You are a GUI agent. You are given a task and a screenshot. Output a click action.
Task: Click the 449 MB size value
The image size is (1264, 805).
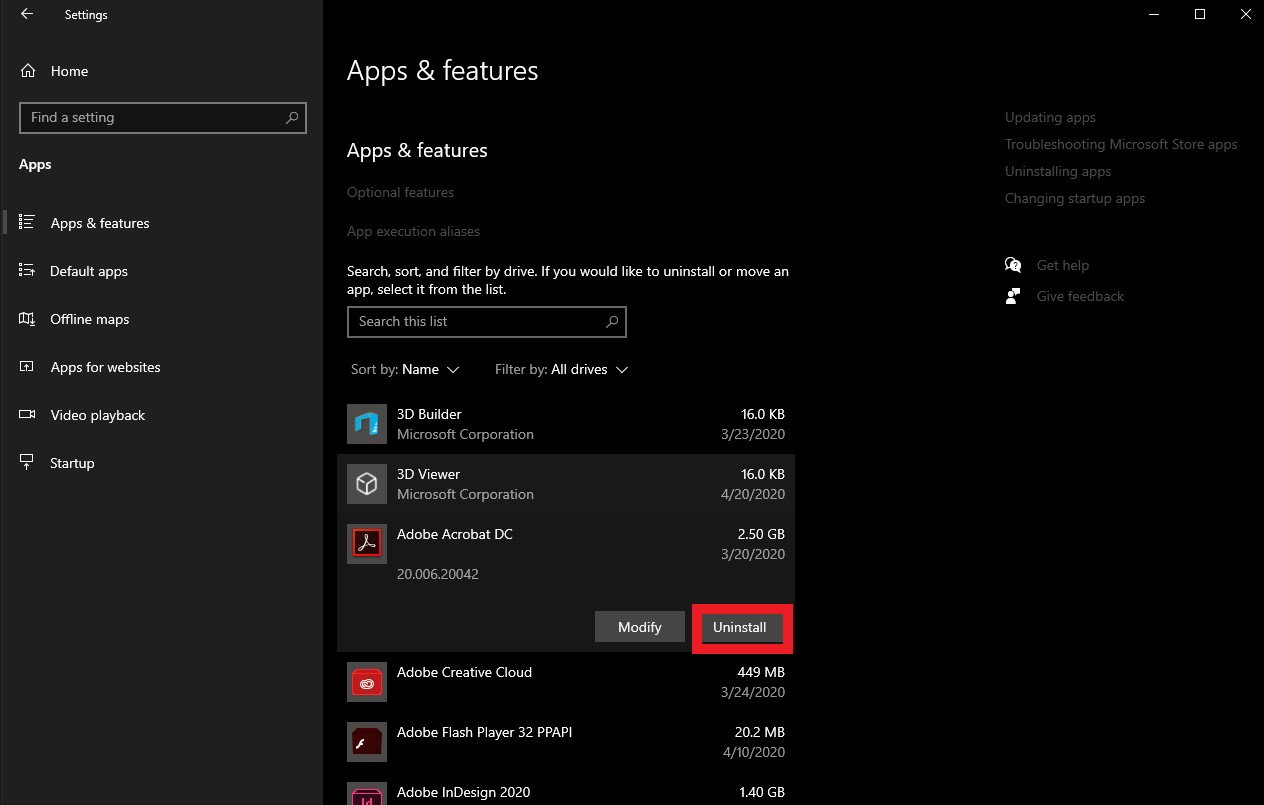[761, 672]
